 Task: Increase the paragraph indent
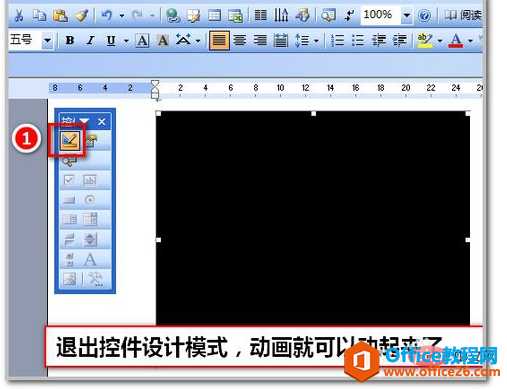coord(399,41)
